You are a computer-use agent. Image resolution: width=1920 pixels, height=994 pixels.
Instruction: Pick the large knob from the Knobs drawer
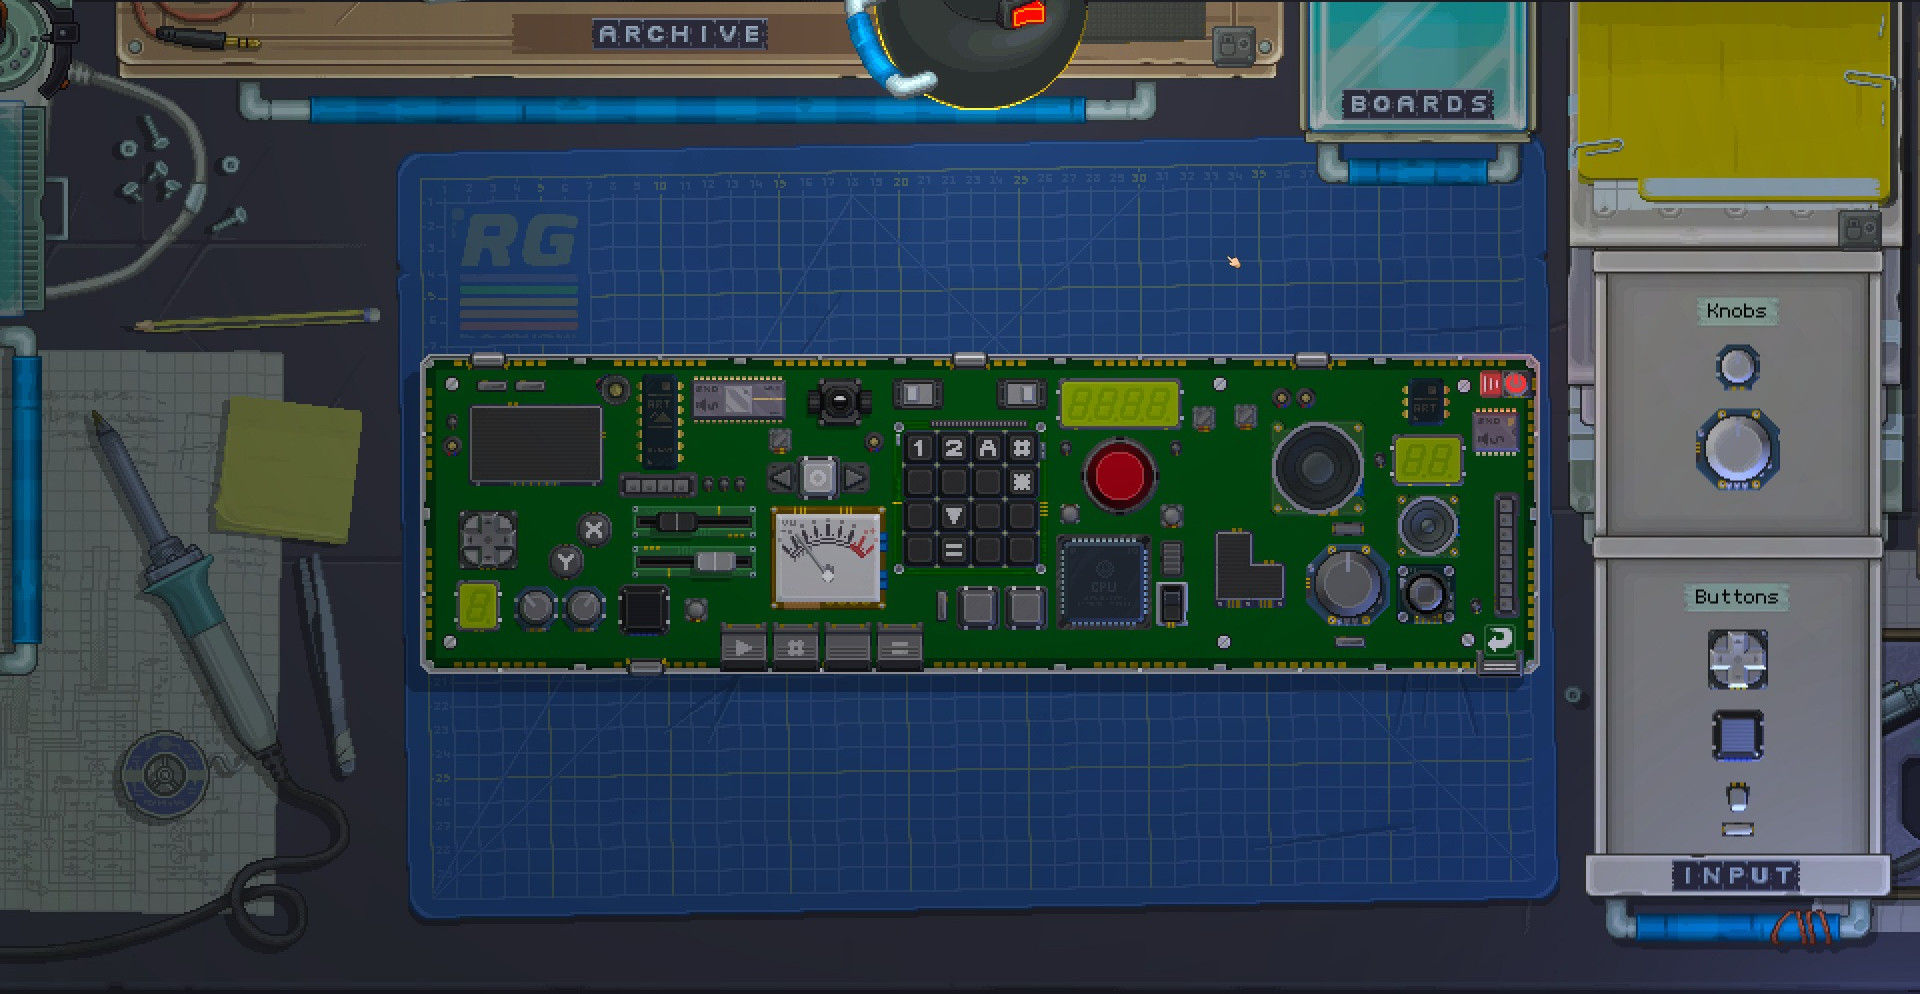coord(1737,449)
